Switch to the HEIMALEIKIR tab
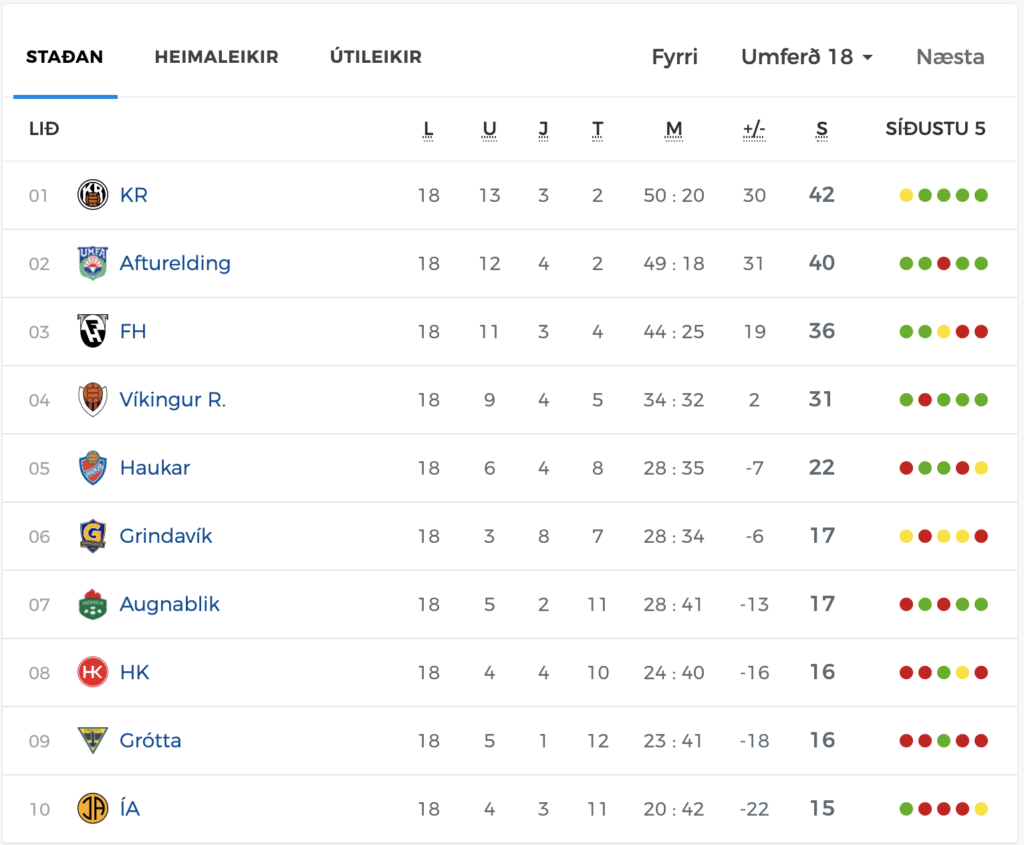This screenshot has height=845, width=1024. click(216, 57)
